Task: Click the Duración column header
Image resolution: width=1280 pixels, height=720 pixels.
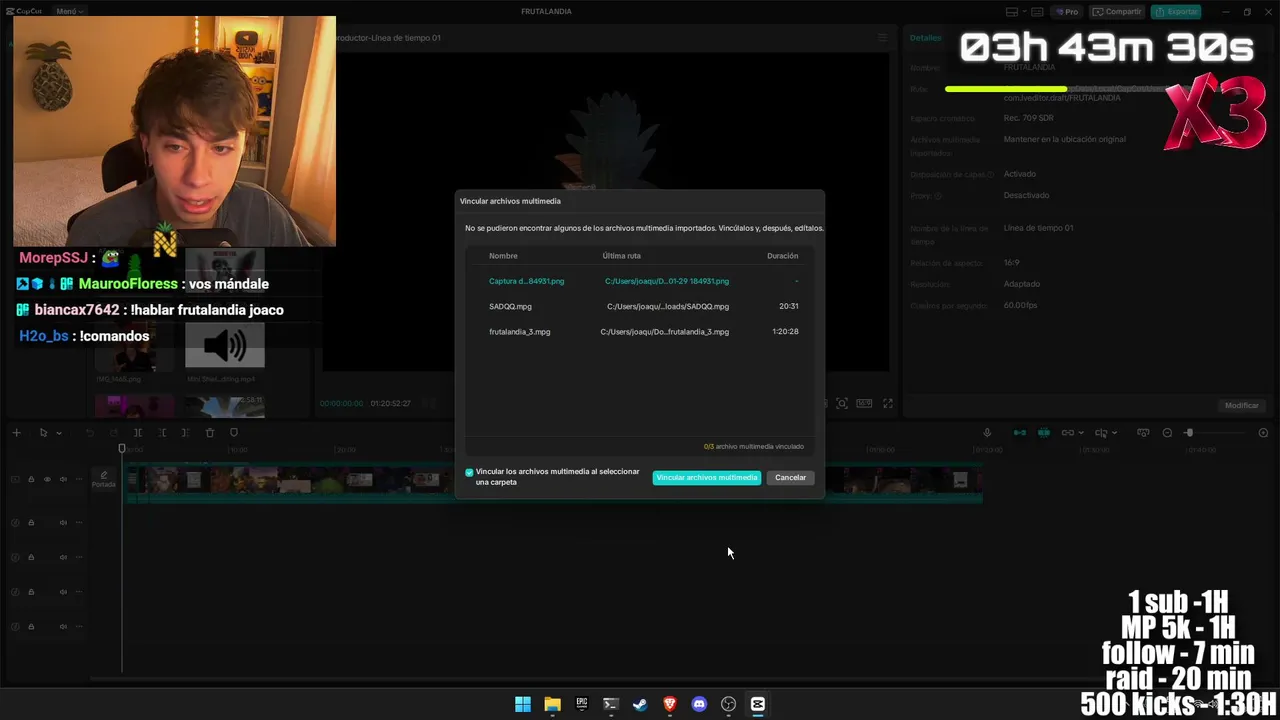Action: tap(782, 256)
